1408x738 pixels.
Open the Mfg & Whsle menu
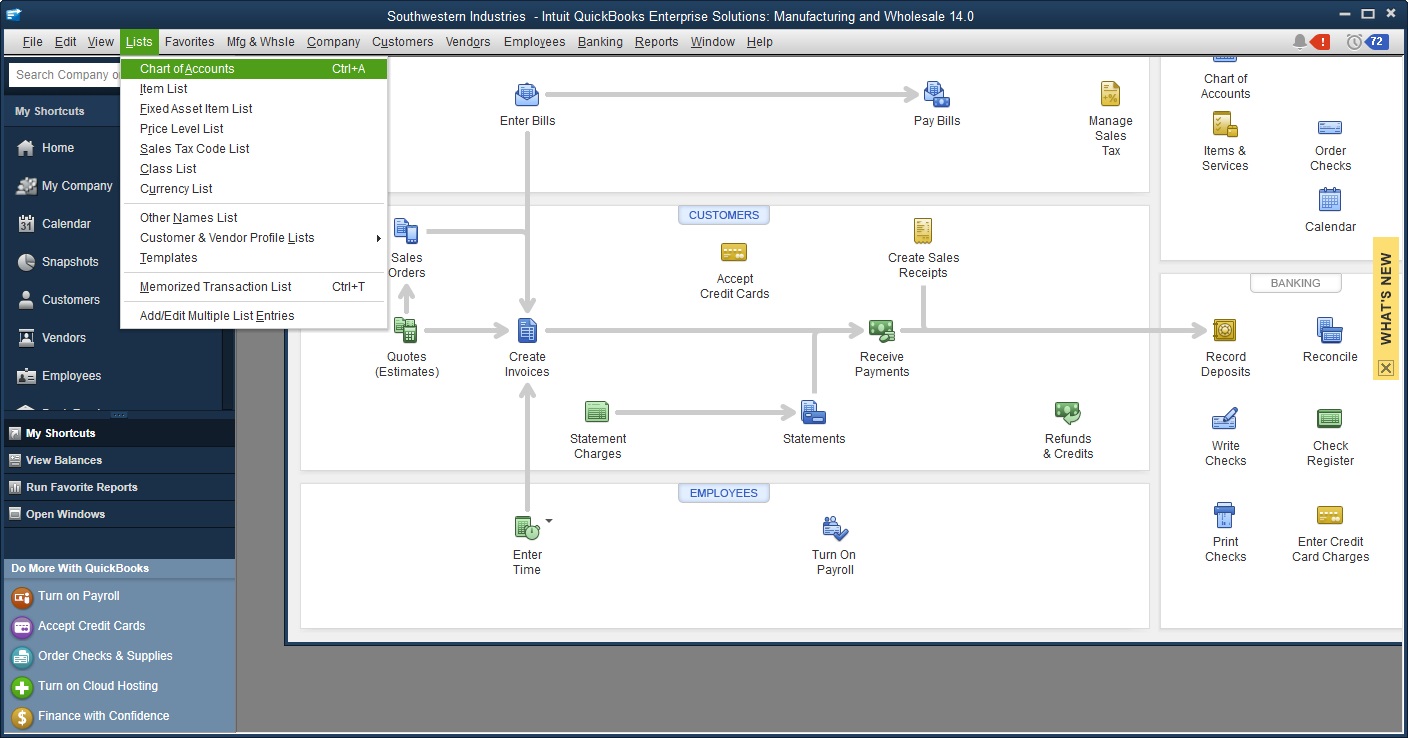[x=260, y=42]
